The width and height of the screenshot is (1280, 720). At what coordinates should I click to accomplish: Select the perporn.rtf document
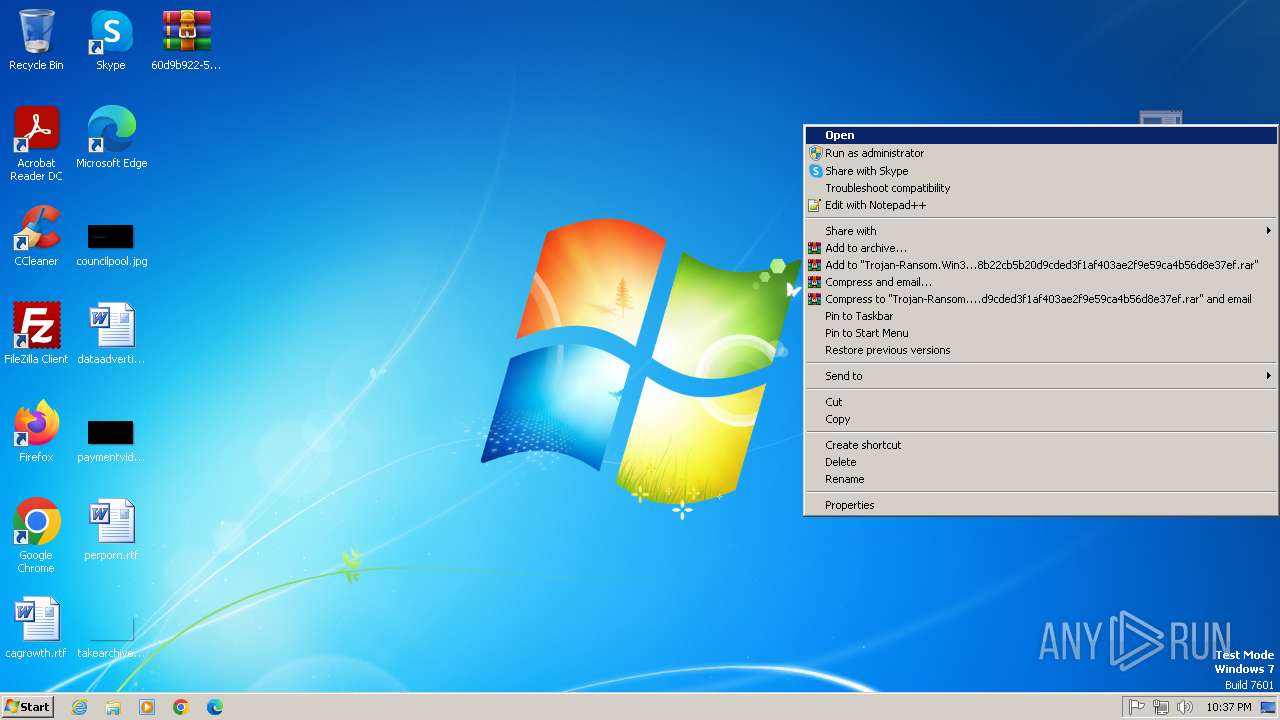[x=111, y=530]
